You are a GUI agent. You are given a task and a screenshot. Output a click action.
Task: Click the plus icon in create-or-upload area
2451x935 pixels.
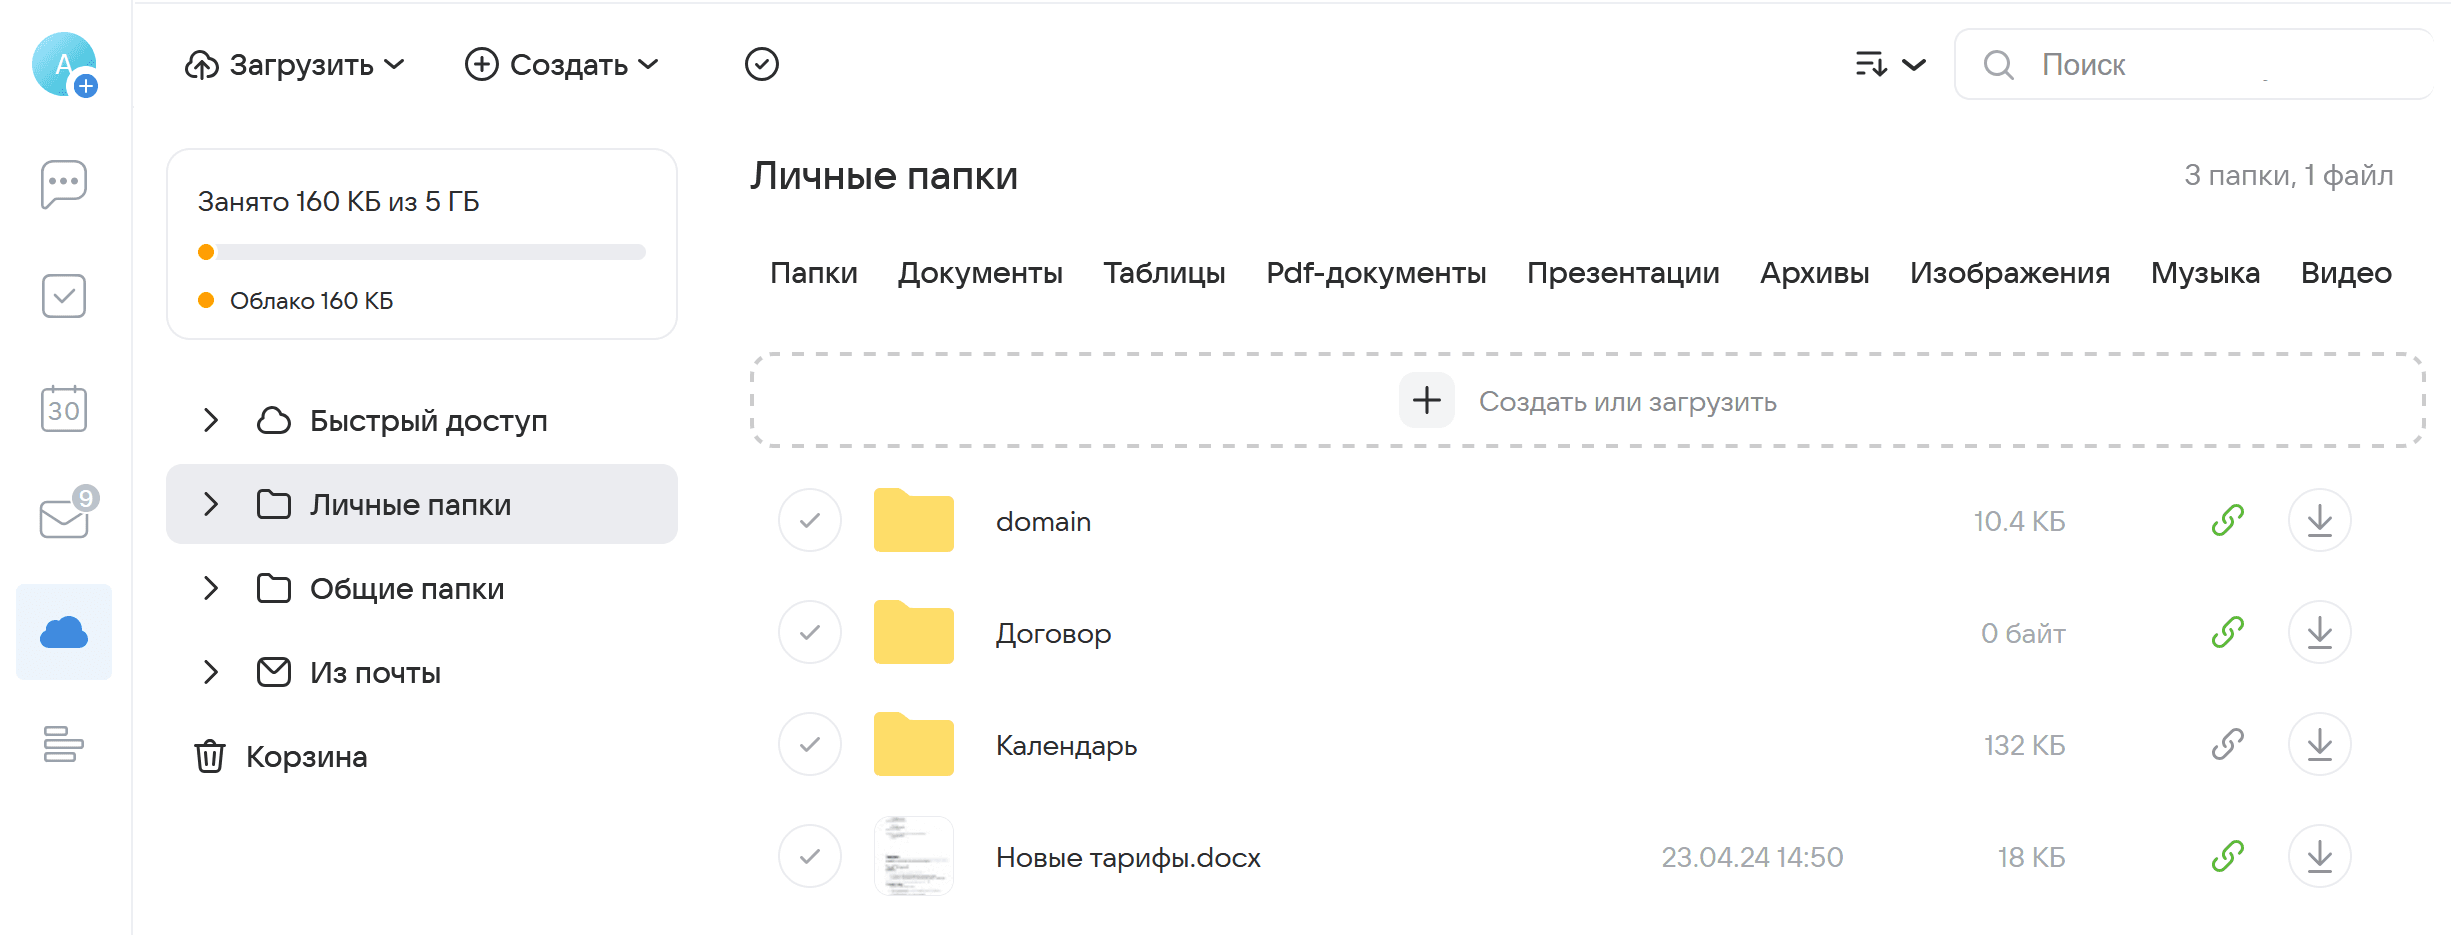click(x=1427, y=400)
